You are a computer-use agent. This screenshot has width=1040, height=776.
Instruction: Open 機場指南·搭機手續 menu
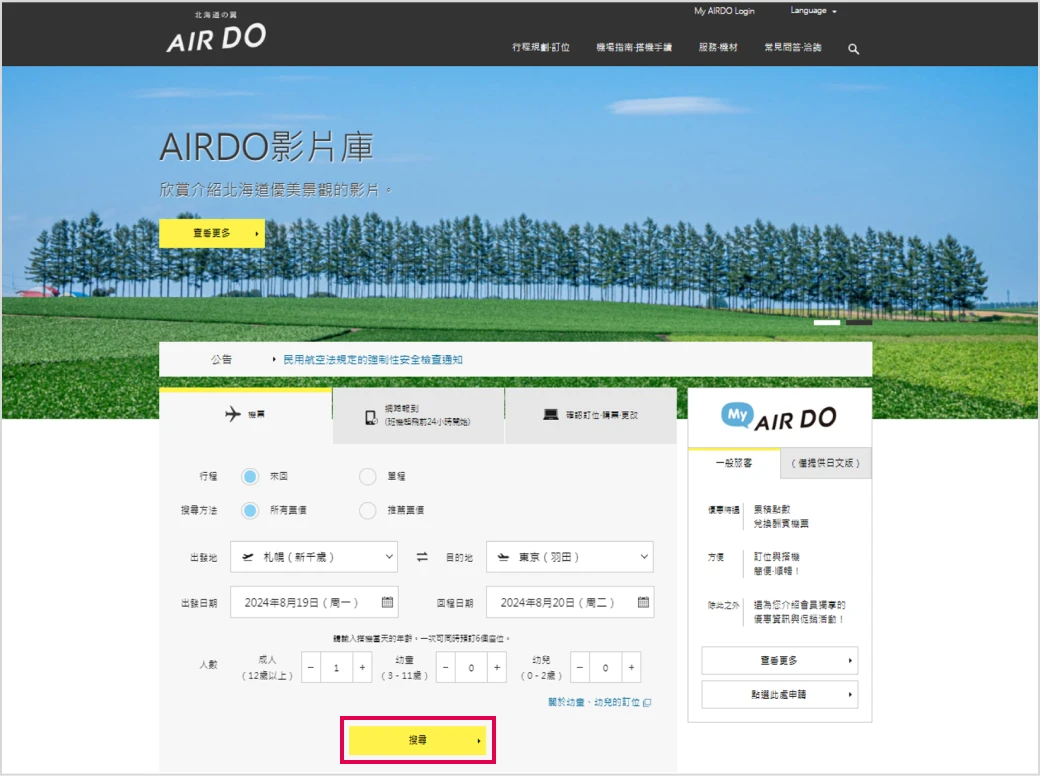[634, 47]
